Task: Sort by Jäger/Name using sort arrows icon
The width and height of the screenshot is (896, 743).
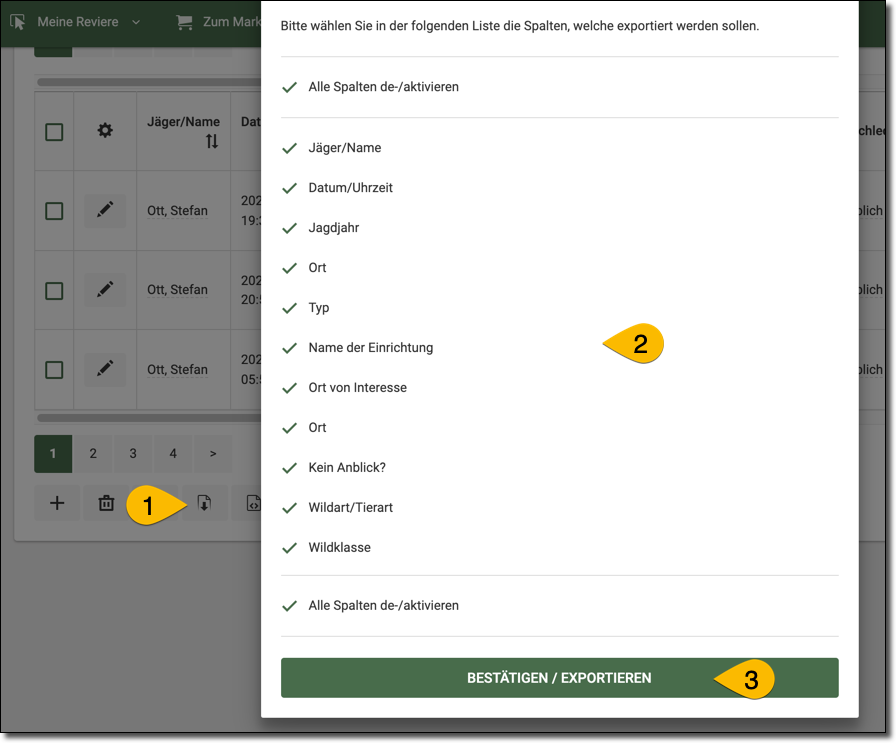Action: point(212,142)
